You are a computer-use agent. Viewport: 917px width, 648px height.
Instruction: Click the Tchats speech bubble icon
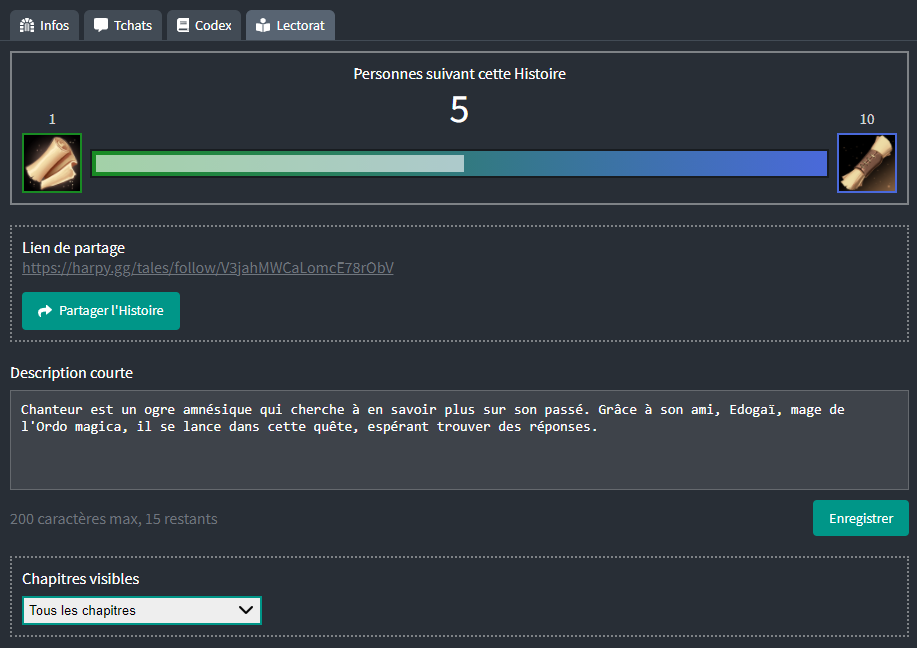(101, 26)
